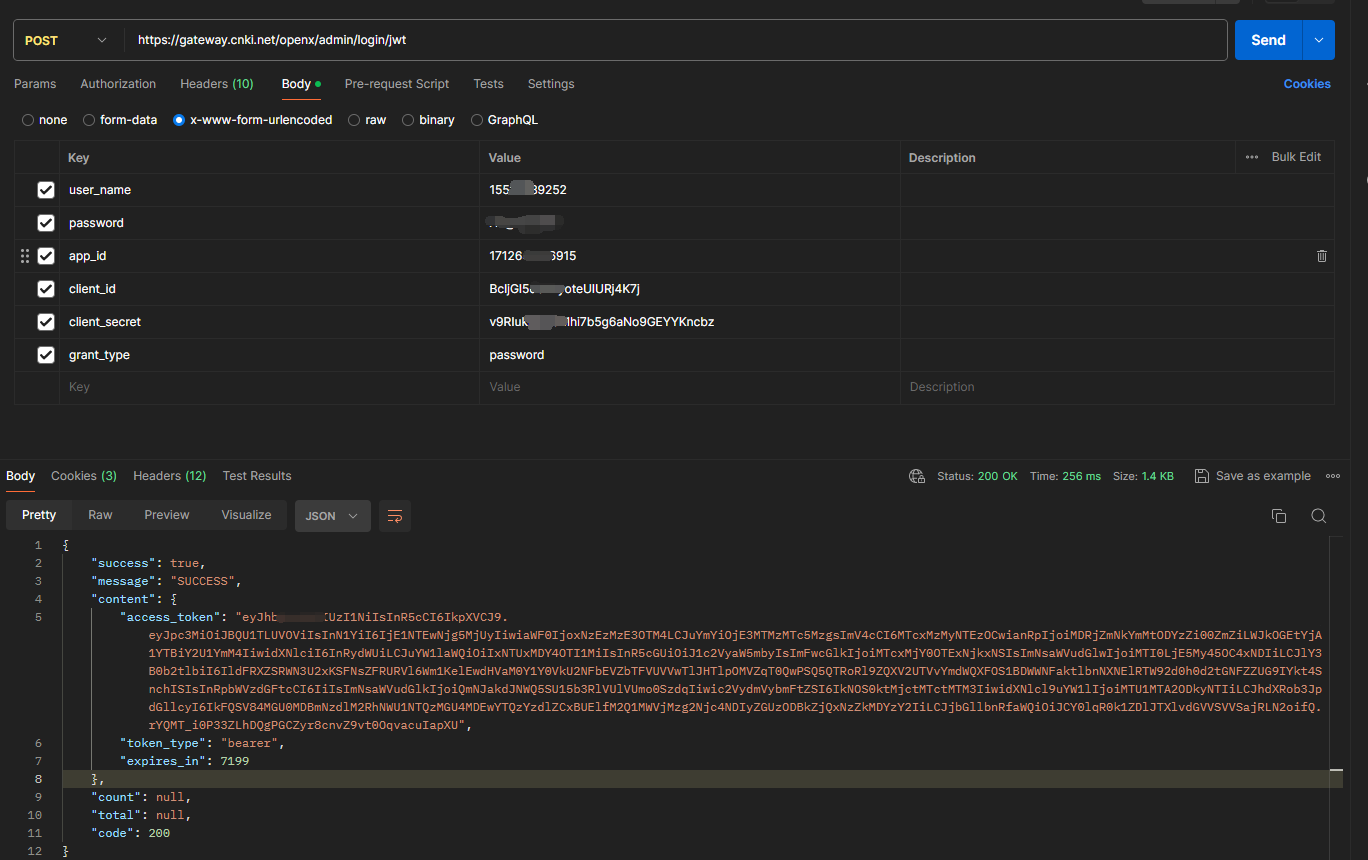Click the empty Key field in new row
1368x860 pixels.
[x=269, y=387]
